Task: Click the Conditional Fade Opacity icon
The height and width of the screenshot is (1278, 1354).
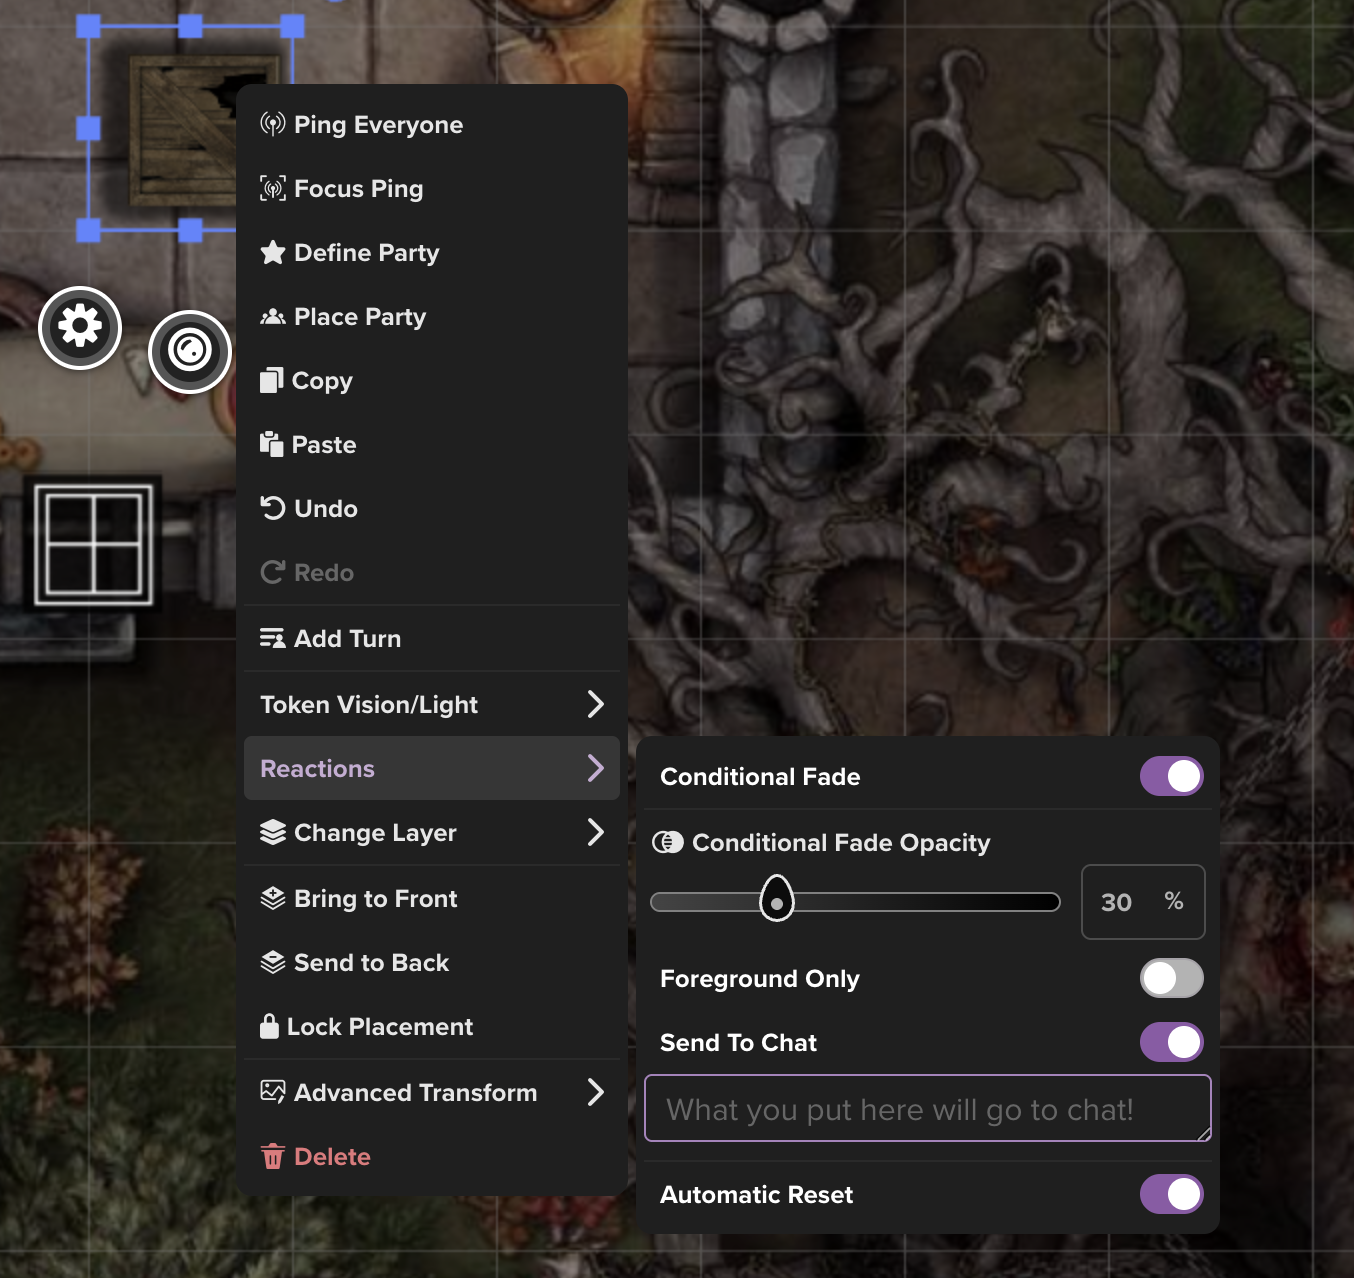Action: tap(668, 843)
